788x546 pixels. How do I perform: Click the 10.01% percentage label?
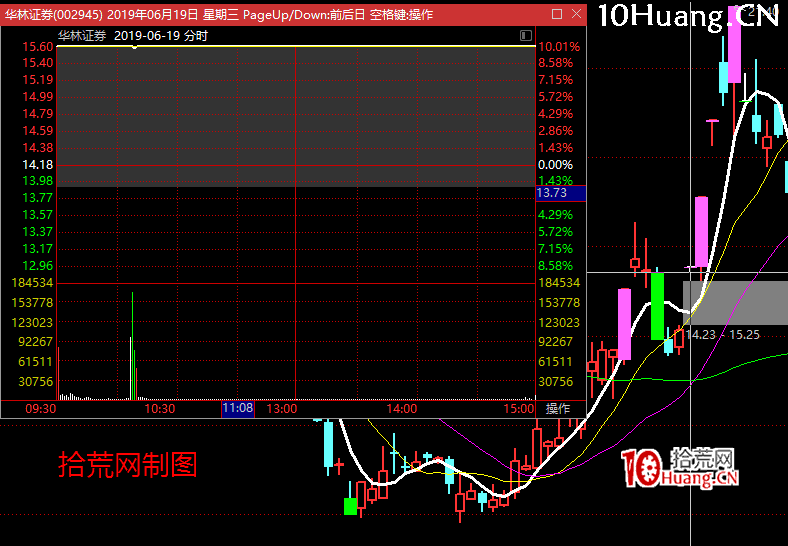(x=559, y=47)
